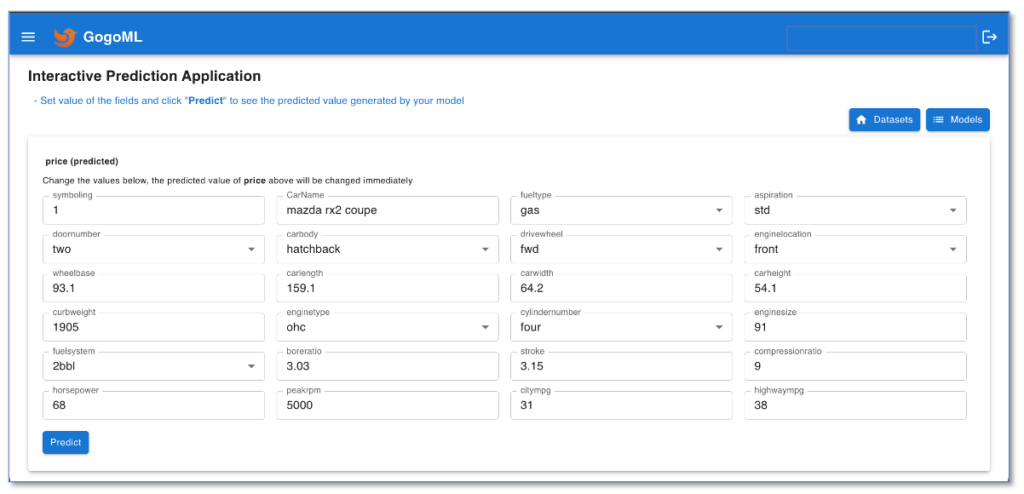Select the horsepower input field

[153, 406]
